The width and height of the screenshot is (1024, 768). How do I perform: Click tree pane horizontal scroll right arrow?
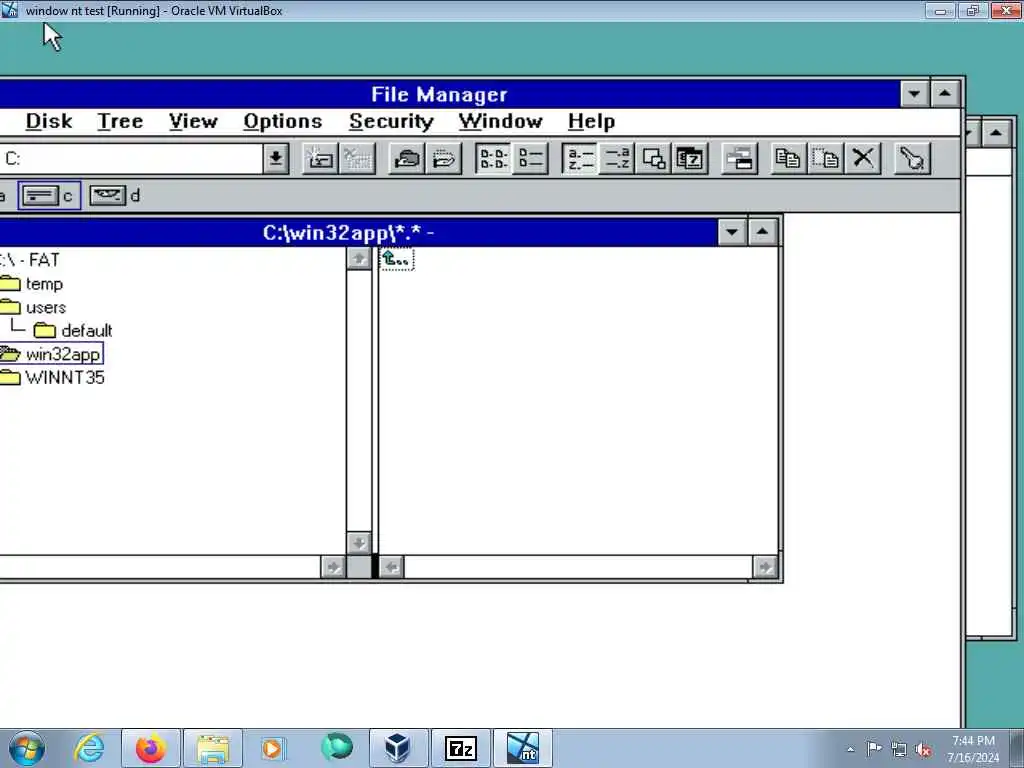click(x=333, y=567)
